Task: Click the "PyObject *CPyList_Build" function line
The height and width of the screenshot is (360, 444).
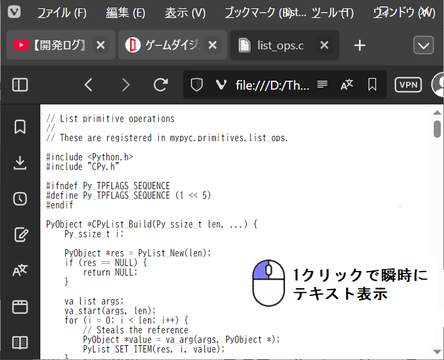Action: click(152, 224)
